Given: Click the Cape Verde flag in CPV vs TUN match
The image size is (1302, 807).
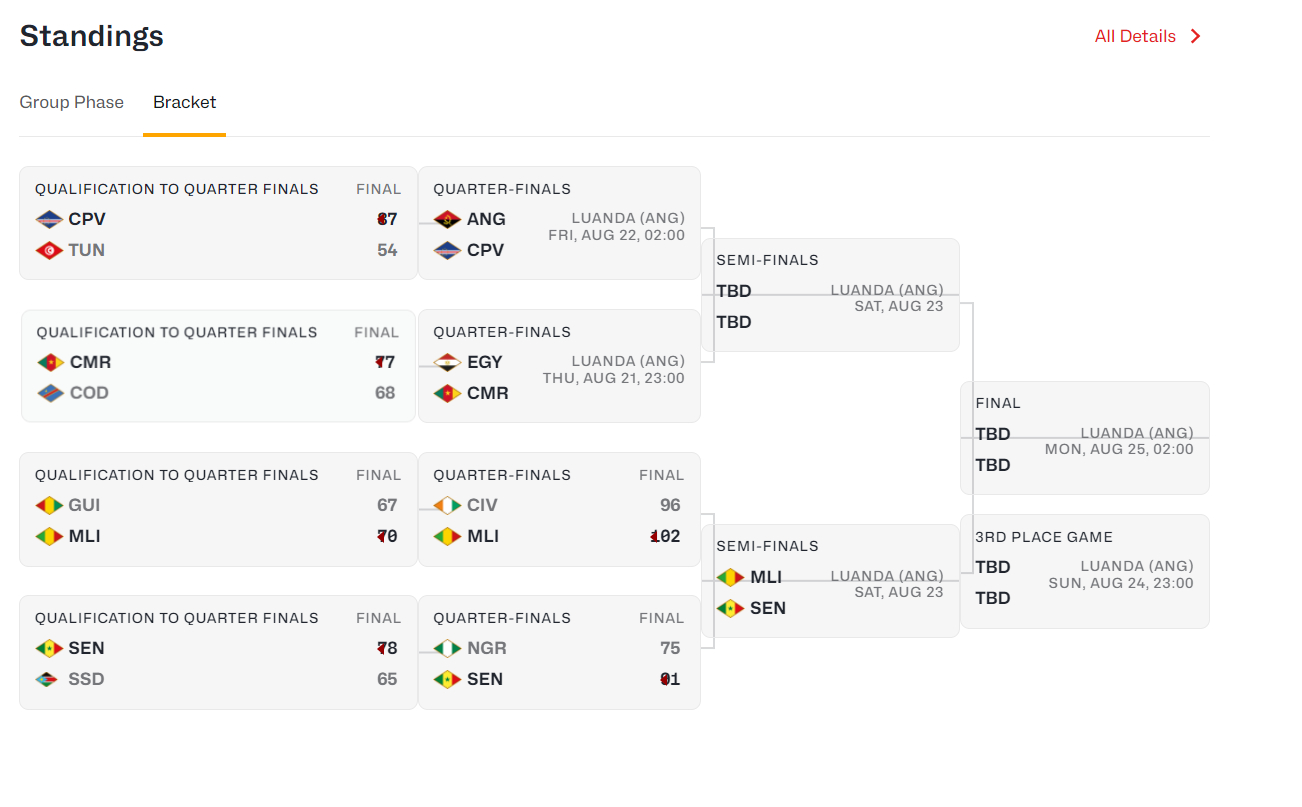Looking at the screenshot, I should click(49, 219).
